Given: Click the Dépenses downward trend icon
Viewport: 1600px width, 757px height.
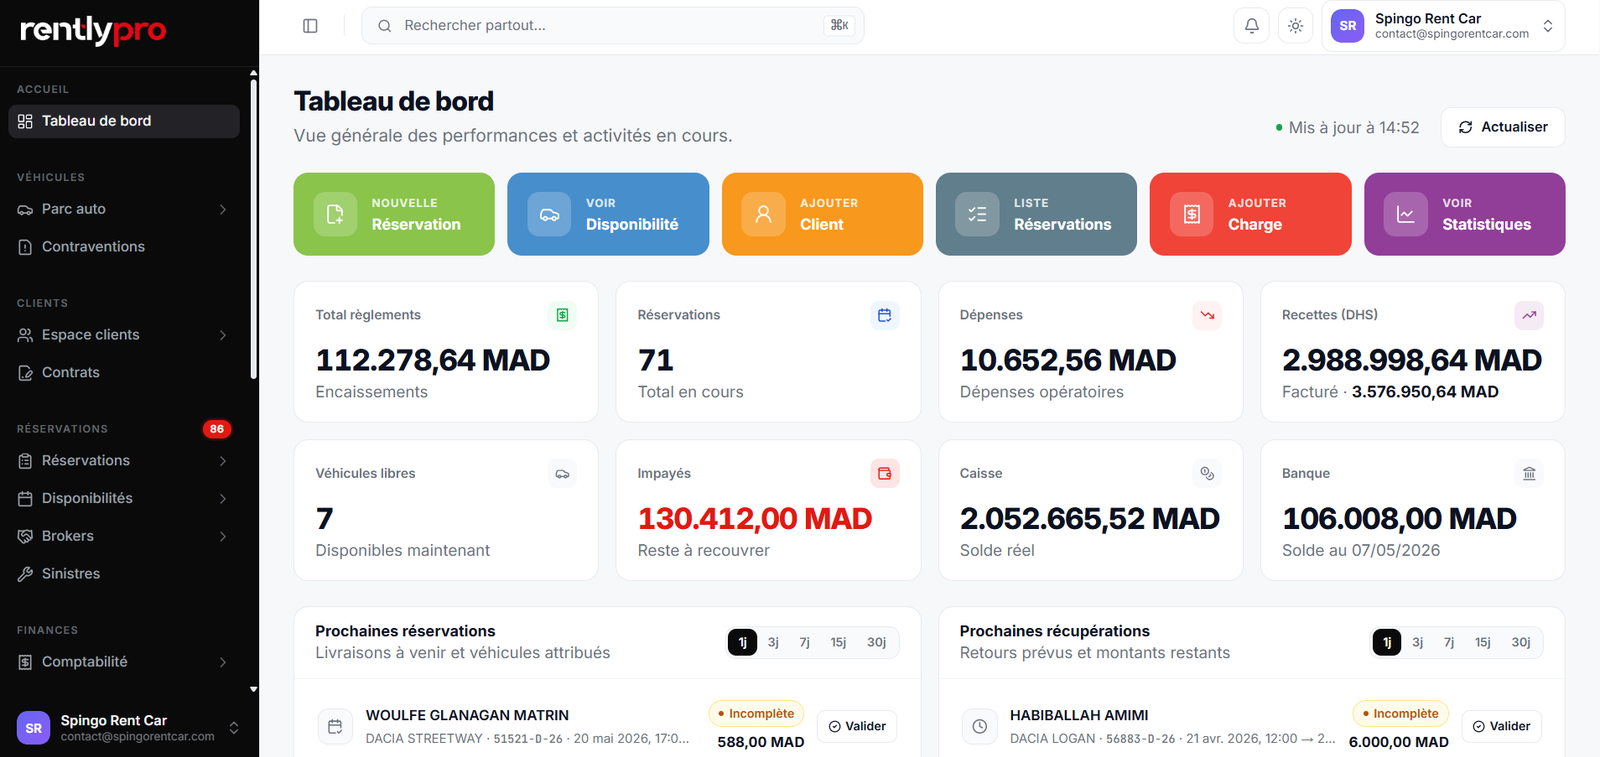Looking at the screenshot, I should tap(1207, 315).
